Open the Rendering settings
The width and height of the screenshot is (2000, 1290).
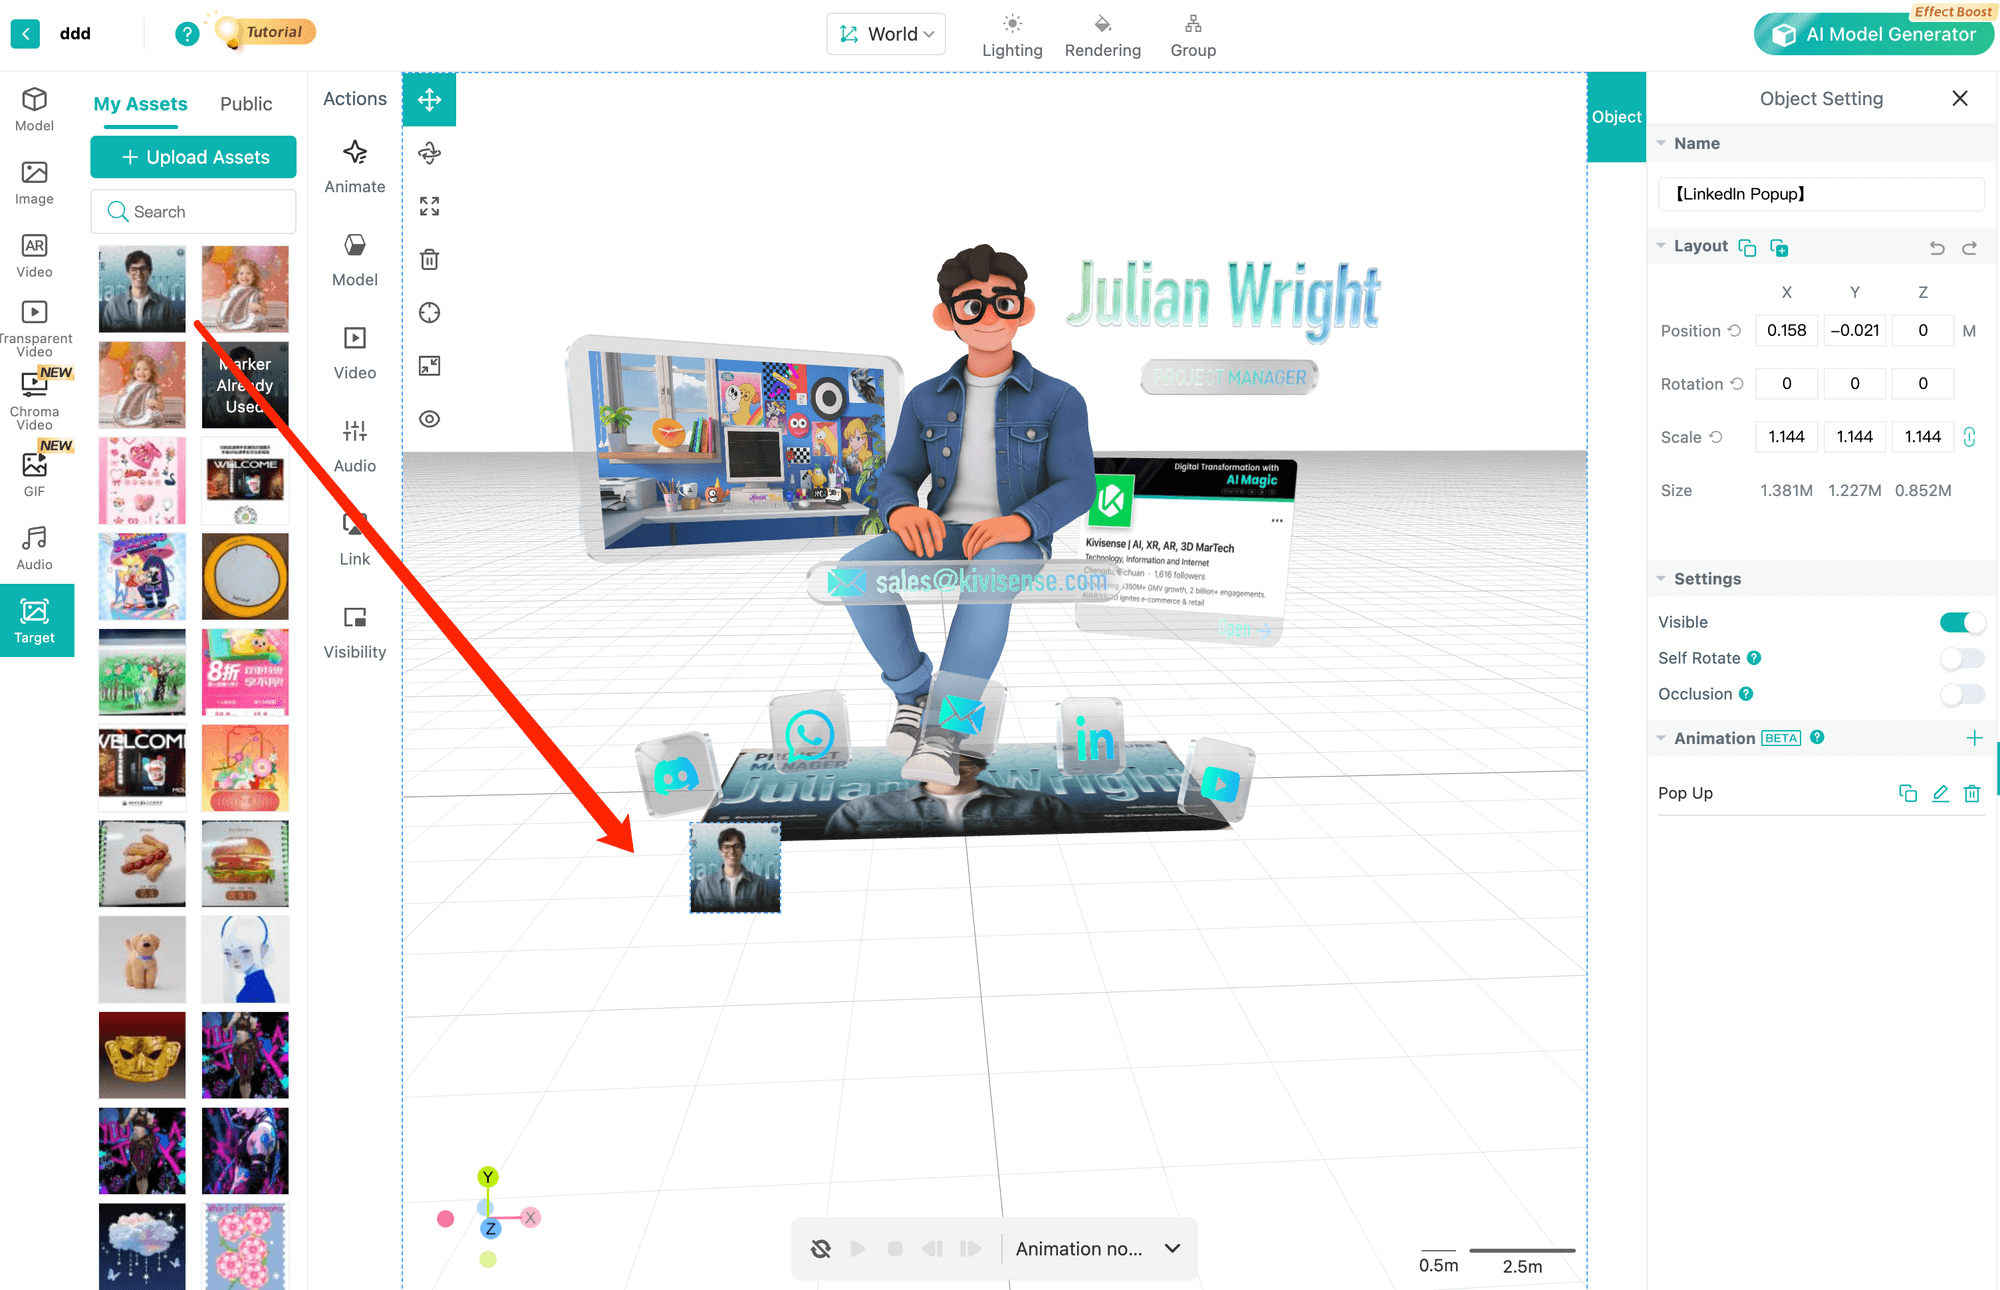click(1102, 33)
